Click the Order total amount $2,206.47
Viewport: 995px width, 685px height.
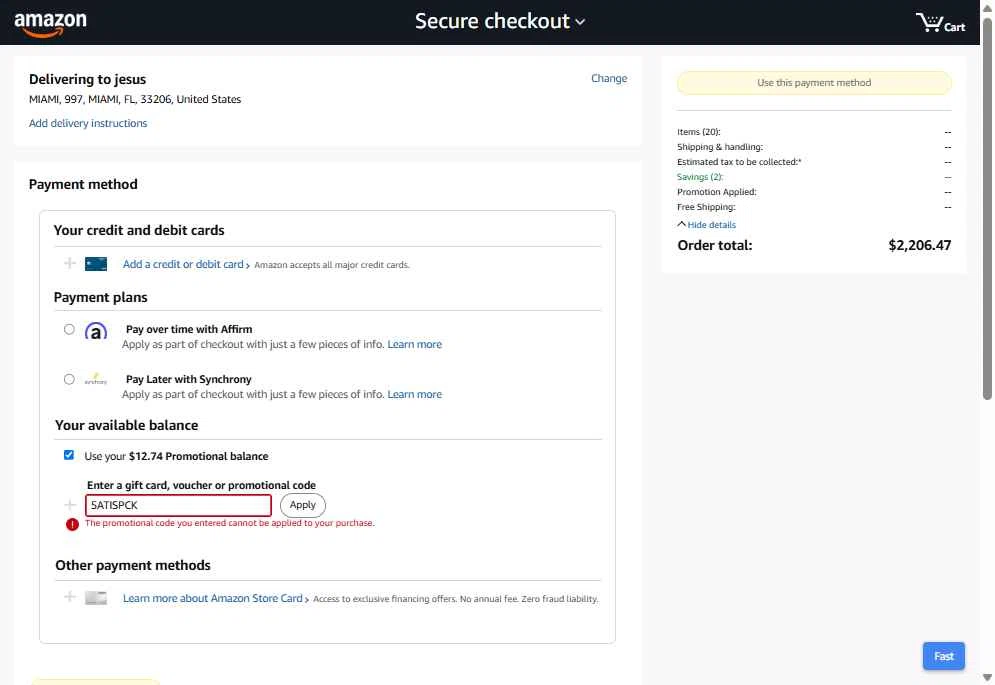pyautogui.click(x=919, y=245)
